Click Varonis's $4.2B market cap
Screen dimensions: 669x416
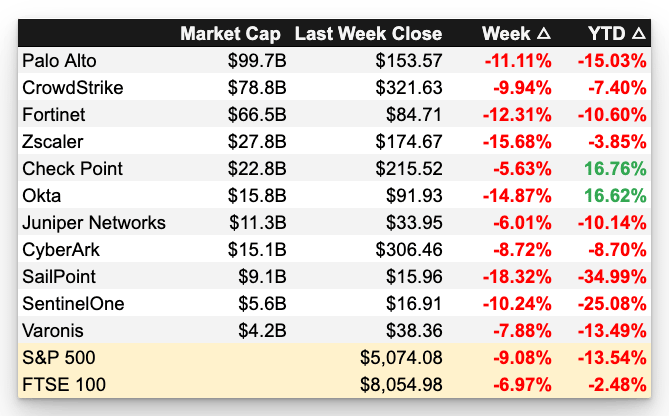262,331
